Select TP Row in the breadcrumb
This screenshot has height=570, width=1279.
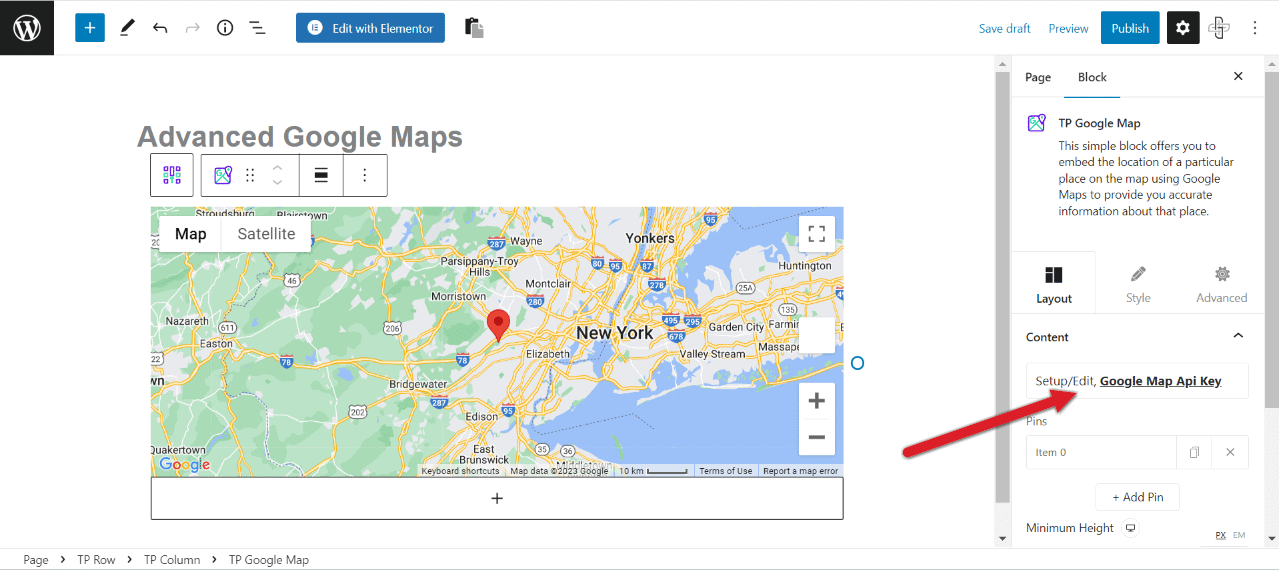pos(97,560)
